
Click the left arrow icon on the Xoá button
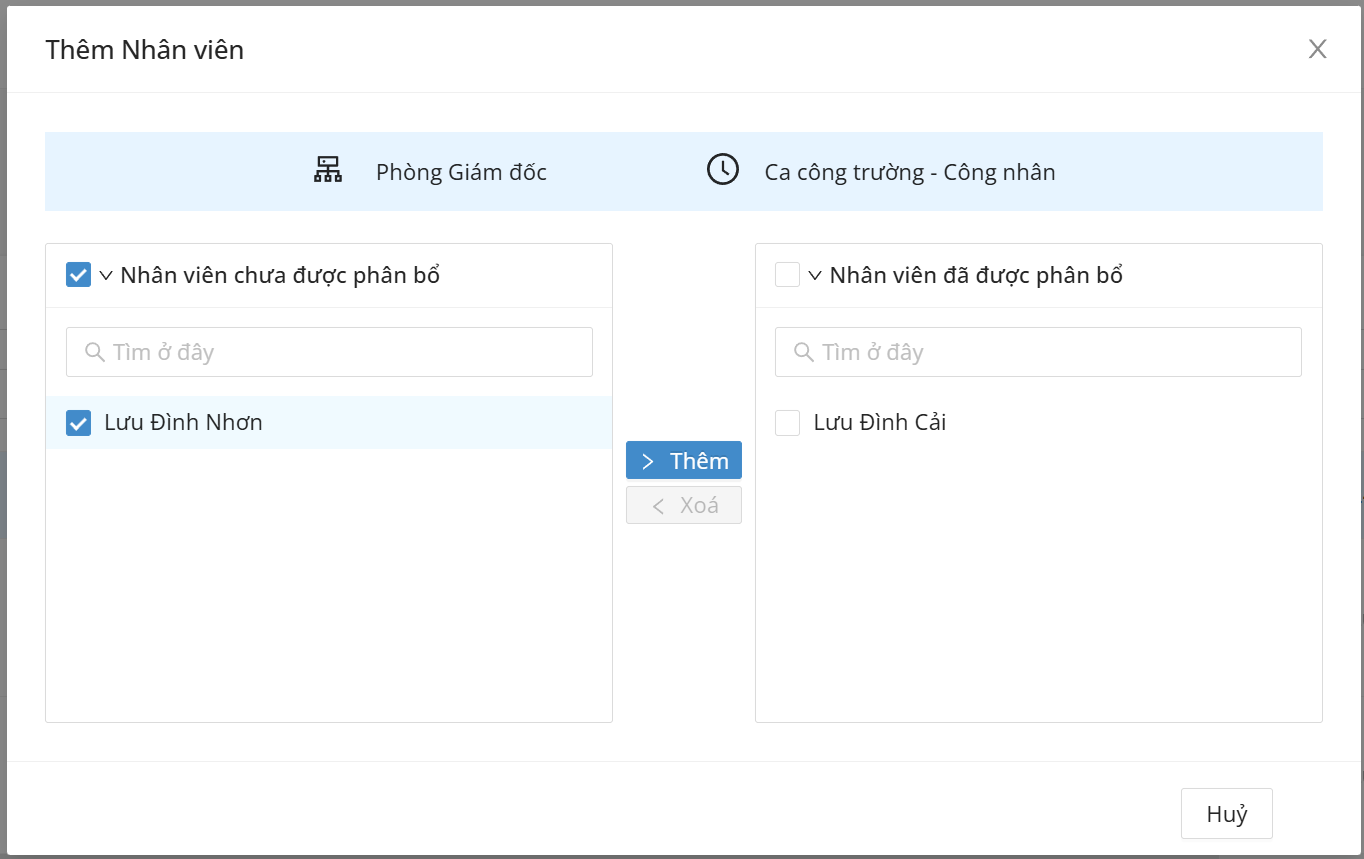coord(658,506)
